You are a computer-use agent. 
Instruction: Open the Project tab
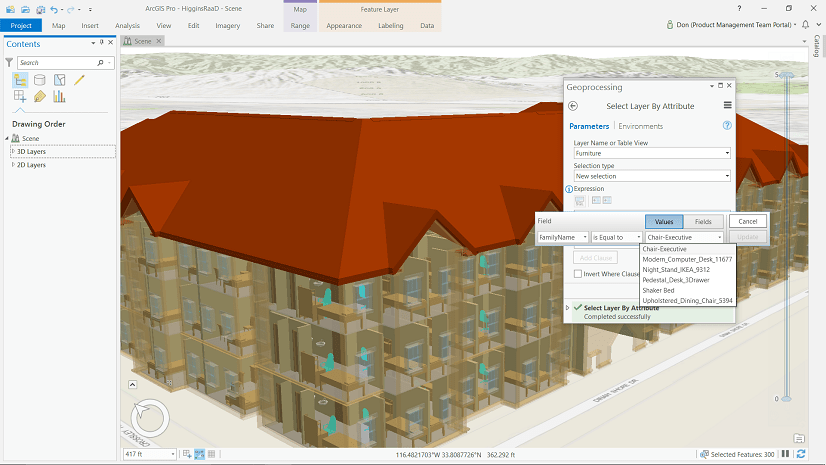21,25
